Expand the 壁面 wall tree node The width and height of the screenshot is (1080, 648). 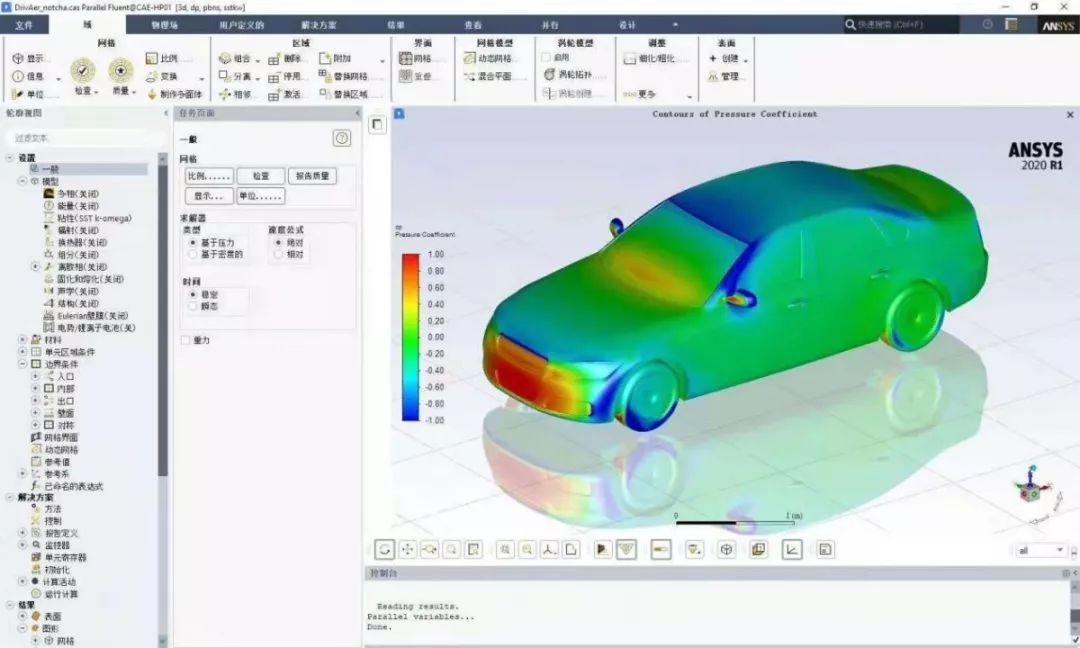[35, 412]
